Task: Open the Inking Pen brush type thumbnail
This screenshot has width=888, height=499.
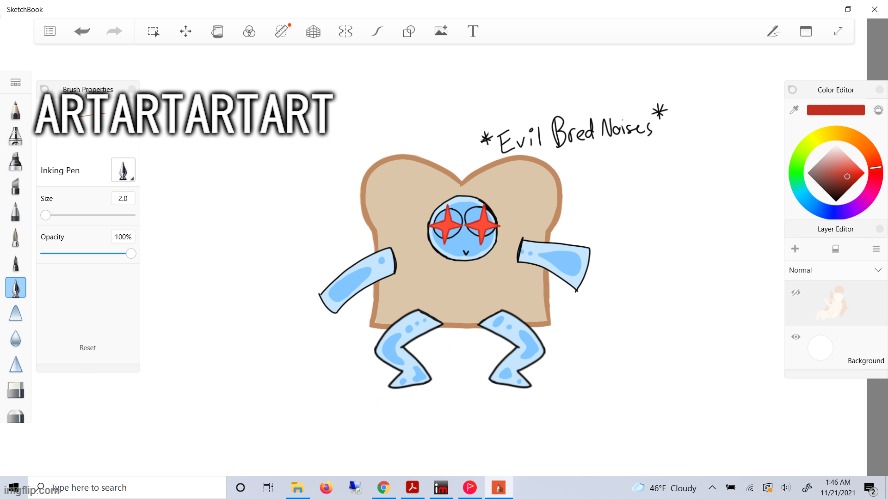Action: pos(123,170)
